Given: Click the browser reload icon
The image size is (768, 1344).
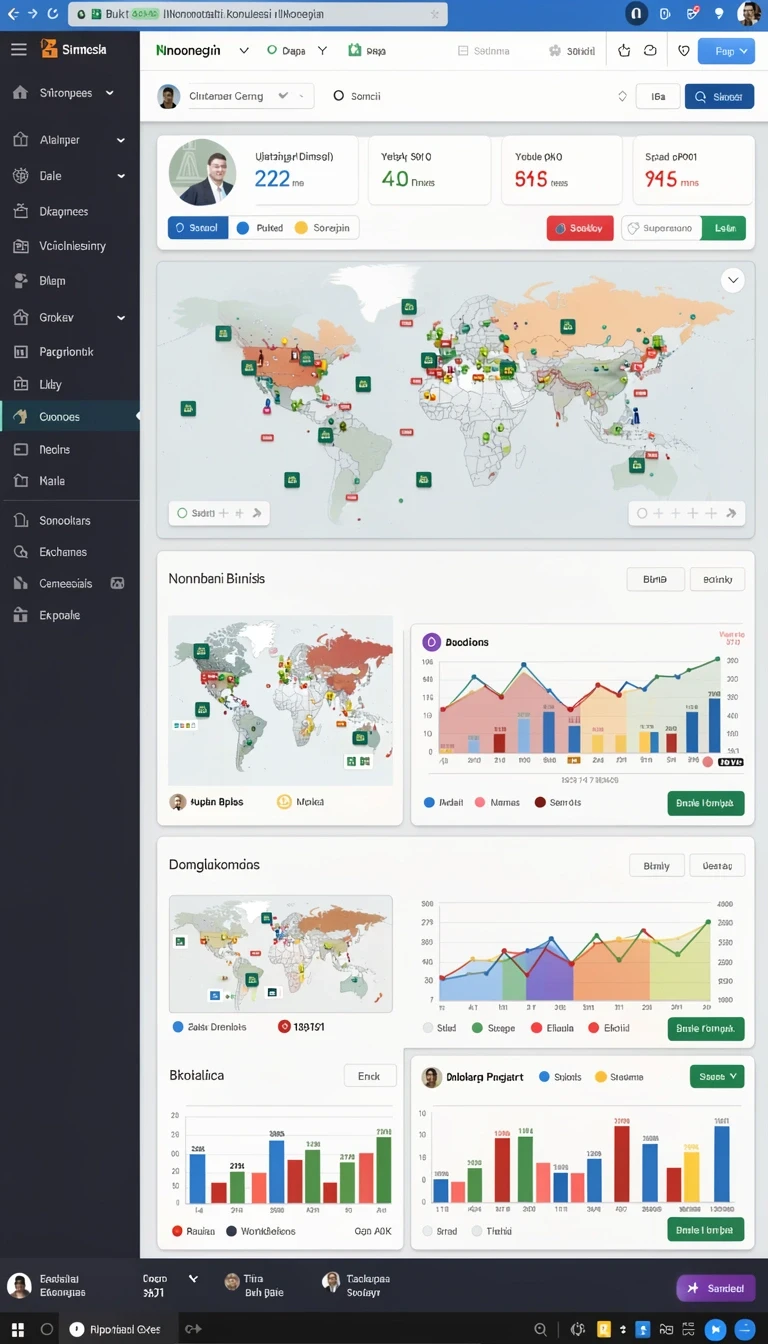Looking at the screenshot, I should [x=53, y=14].
